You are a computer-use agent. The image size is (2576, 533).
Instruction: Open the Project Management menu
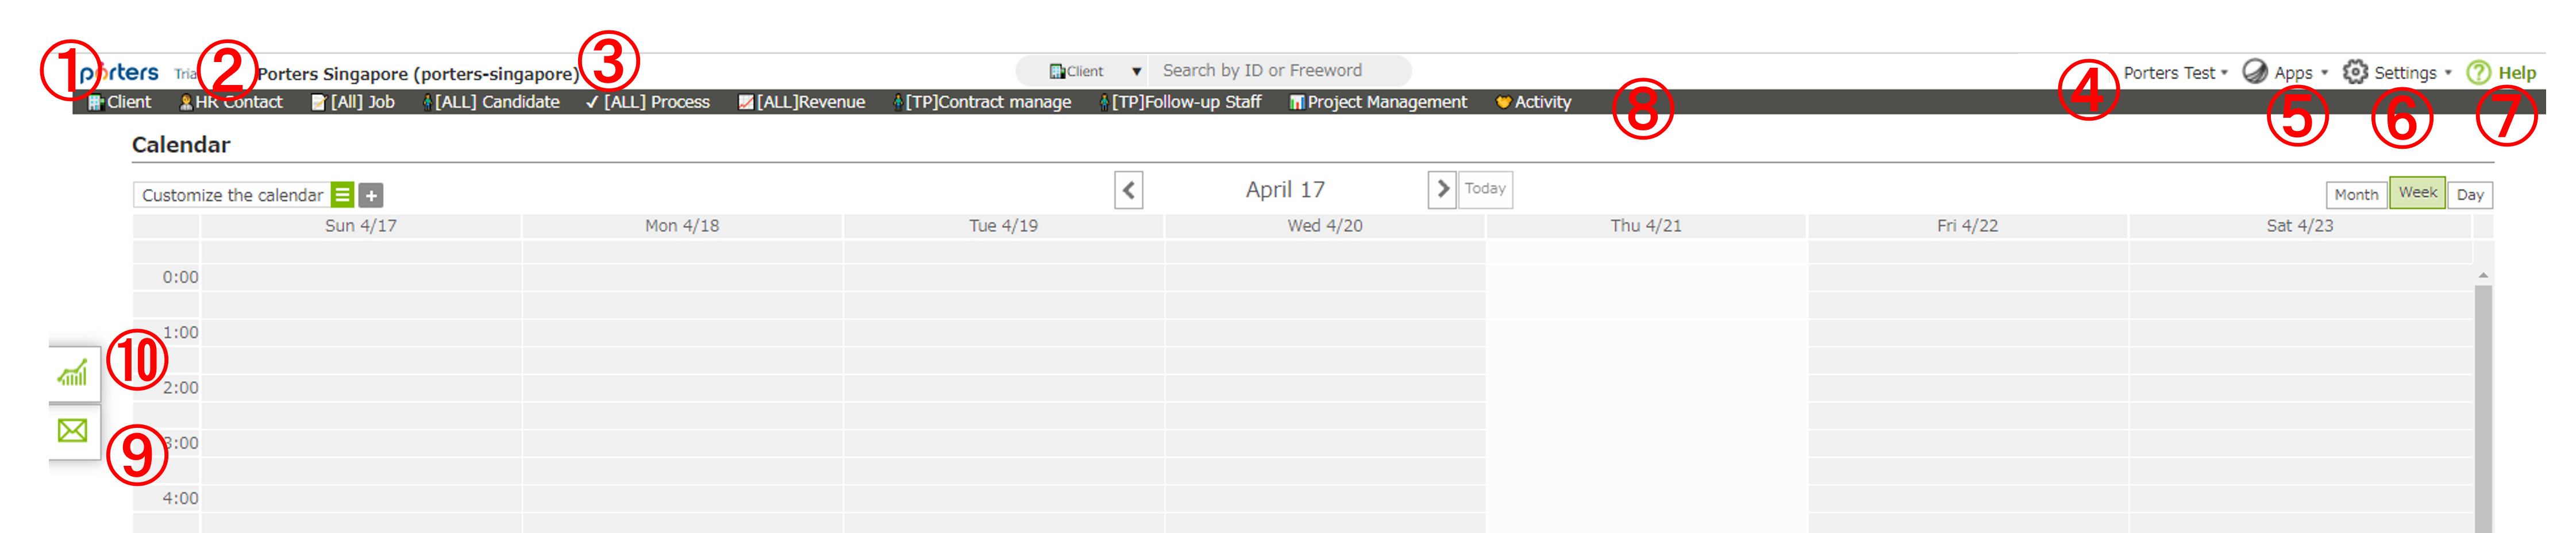point(1378,102)
